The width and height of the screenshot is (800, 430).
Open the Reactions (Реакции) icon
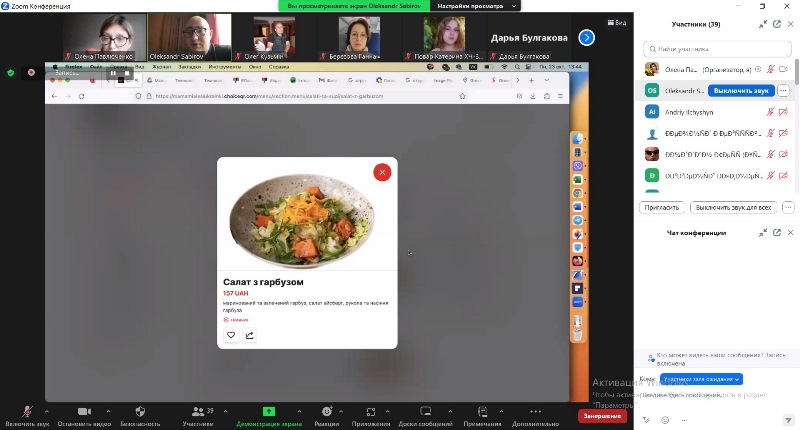(326, 412)
